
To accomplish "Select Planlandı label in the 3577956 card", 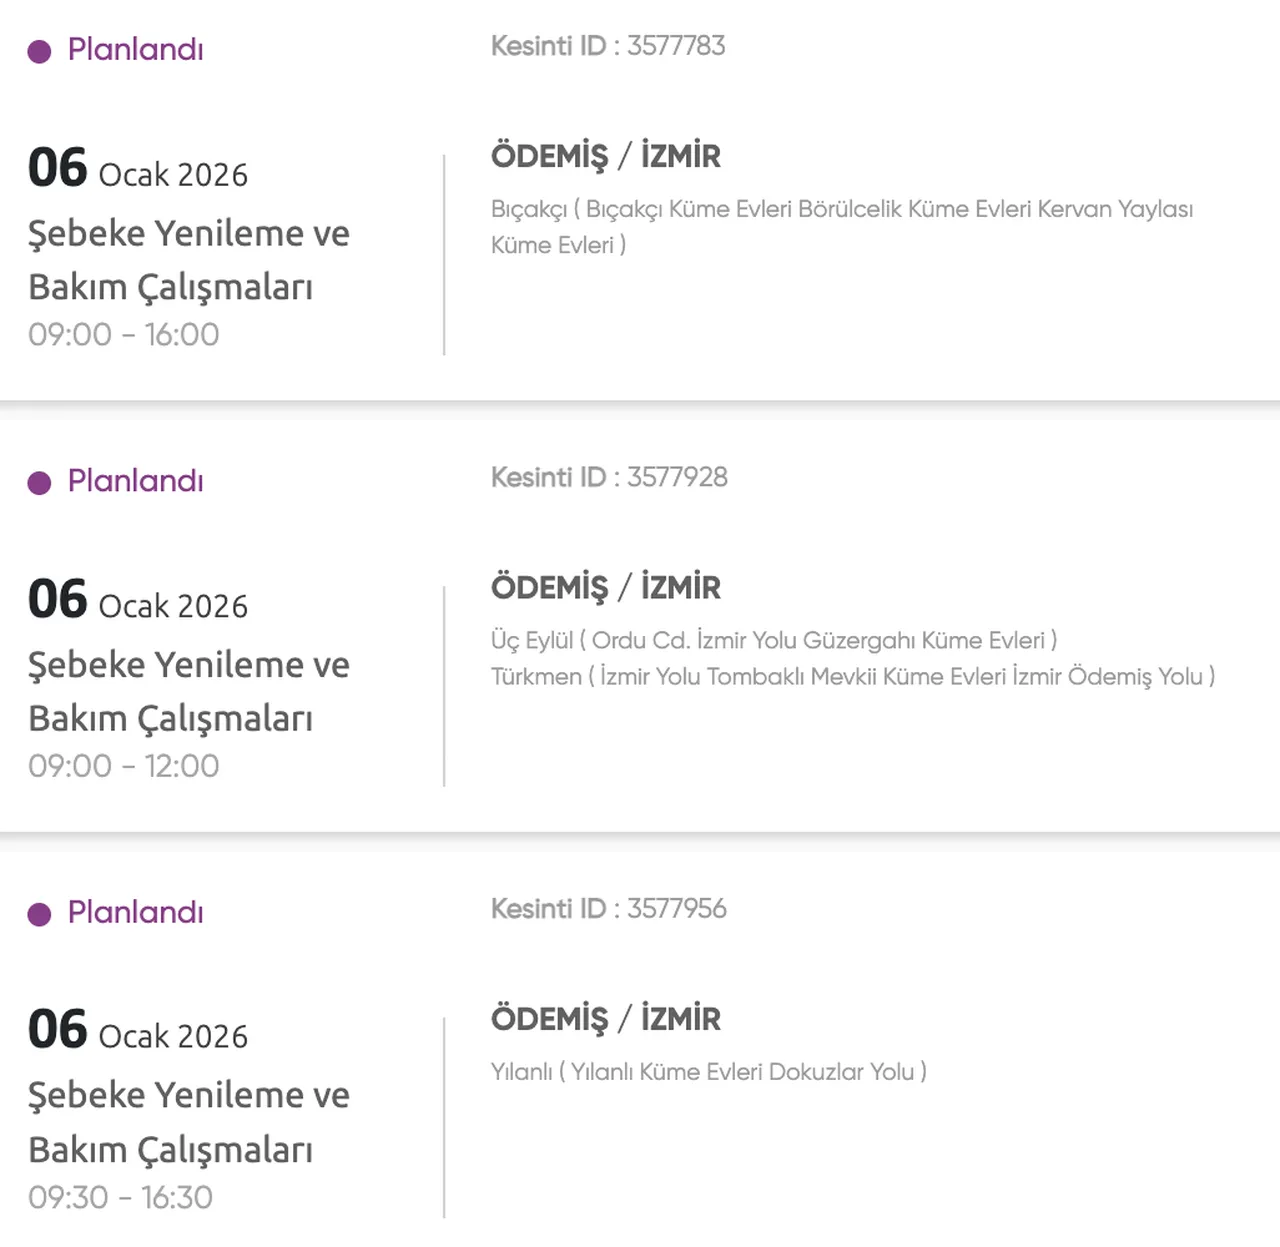I will pos(135,912).
